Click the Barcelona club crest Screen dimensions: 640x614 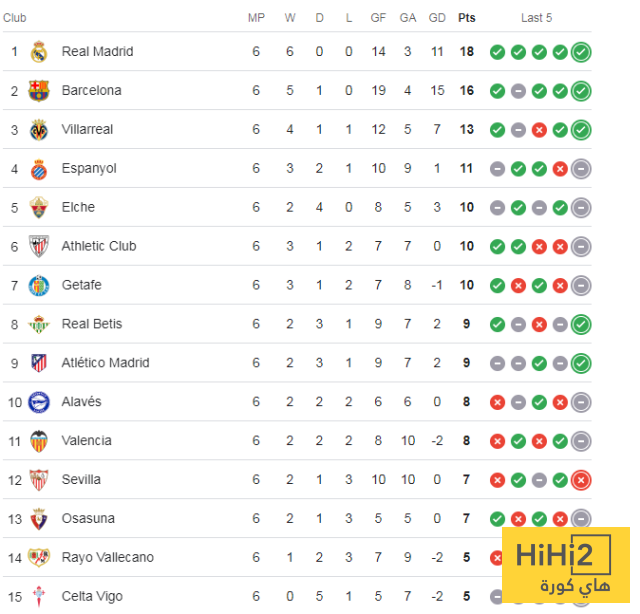point(39,91)
